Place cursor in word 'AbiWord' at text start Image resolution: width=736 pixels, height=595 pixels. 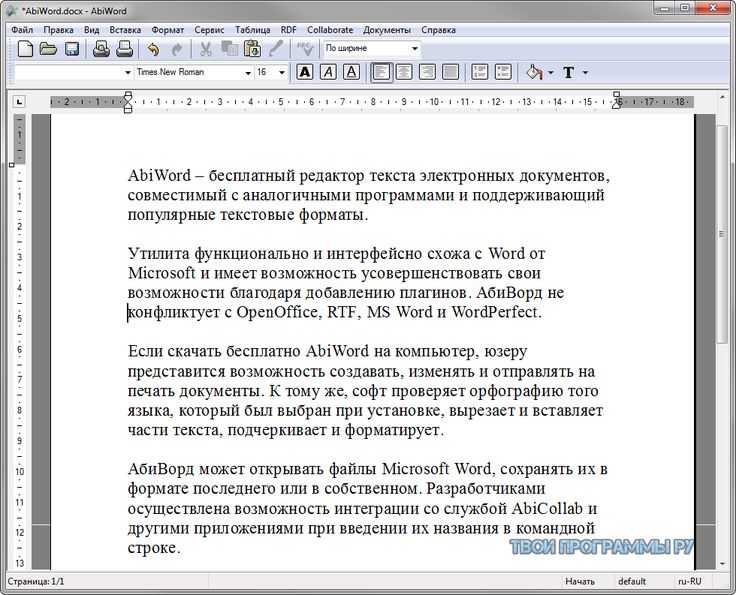[159, 175]
